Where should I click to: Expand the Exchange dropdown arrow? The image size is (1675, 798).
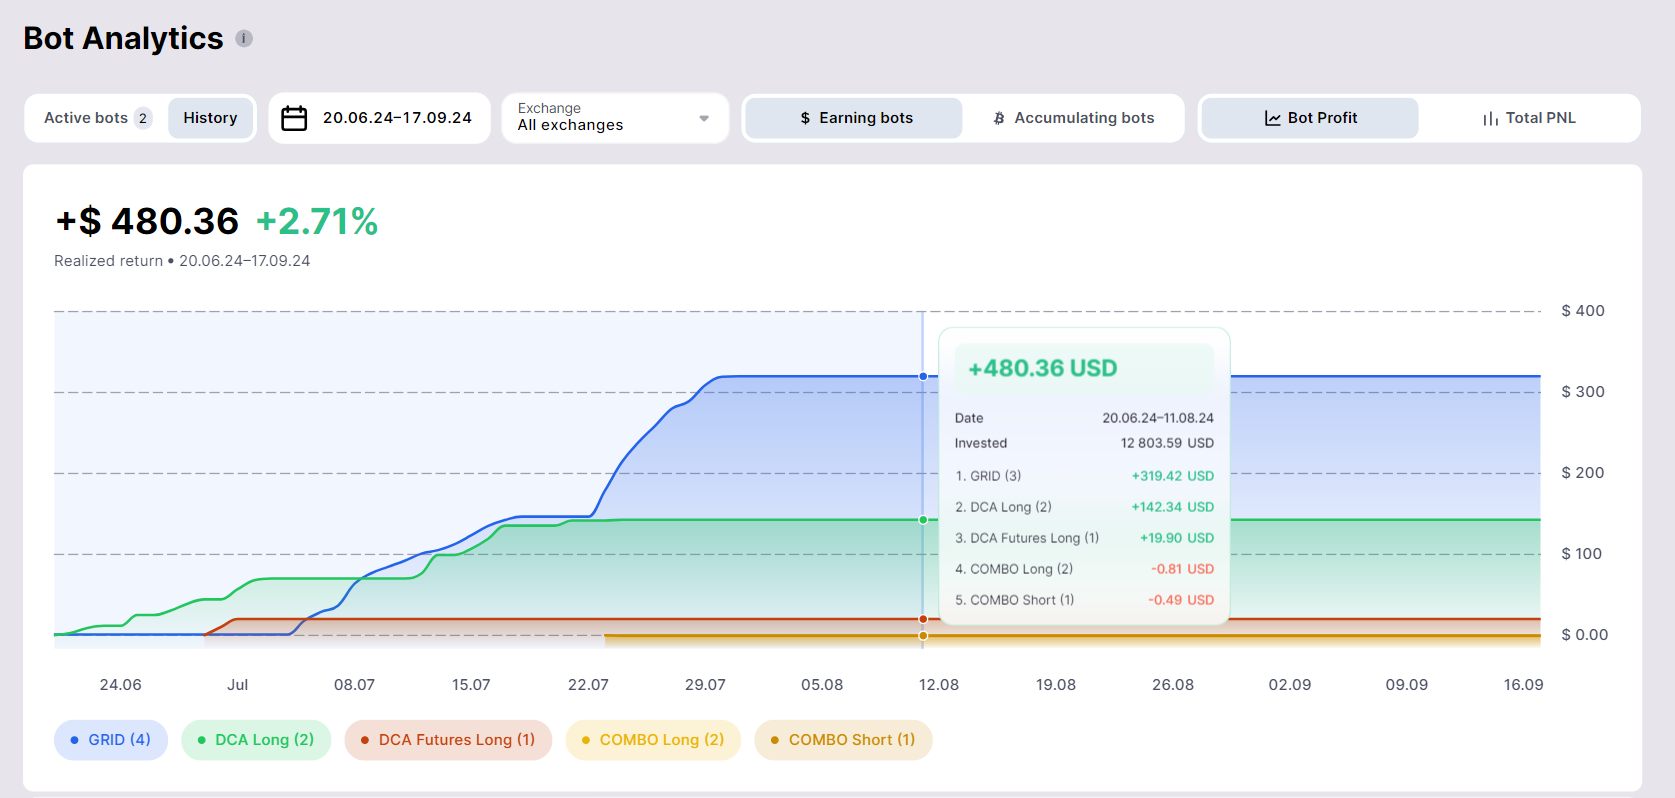(x=704, y=118)
